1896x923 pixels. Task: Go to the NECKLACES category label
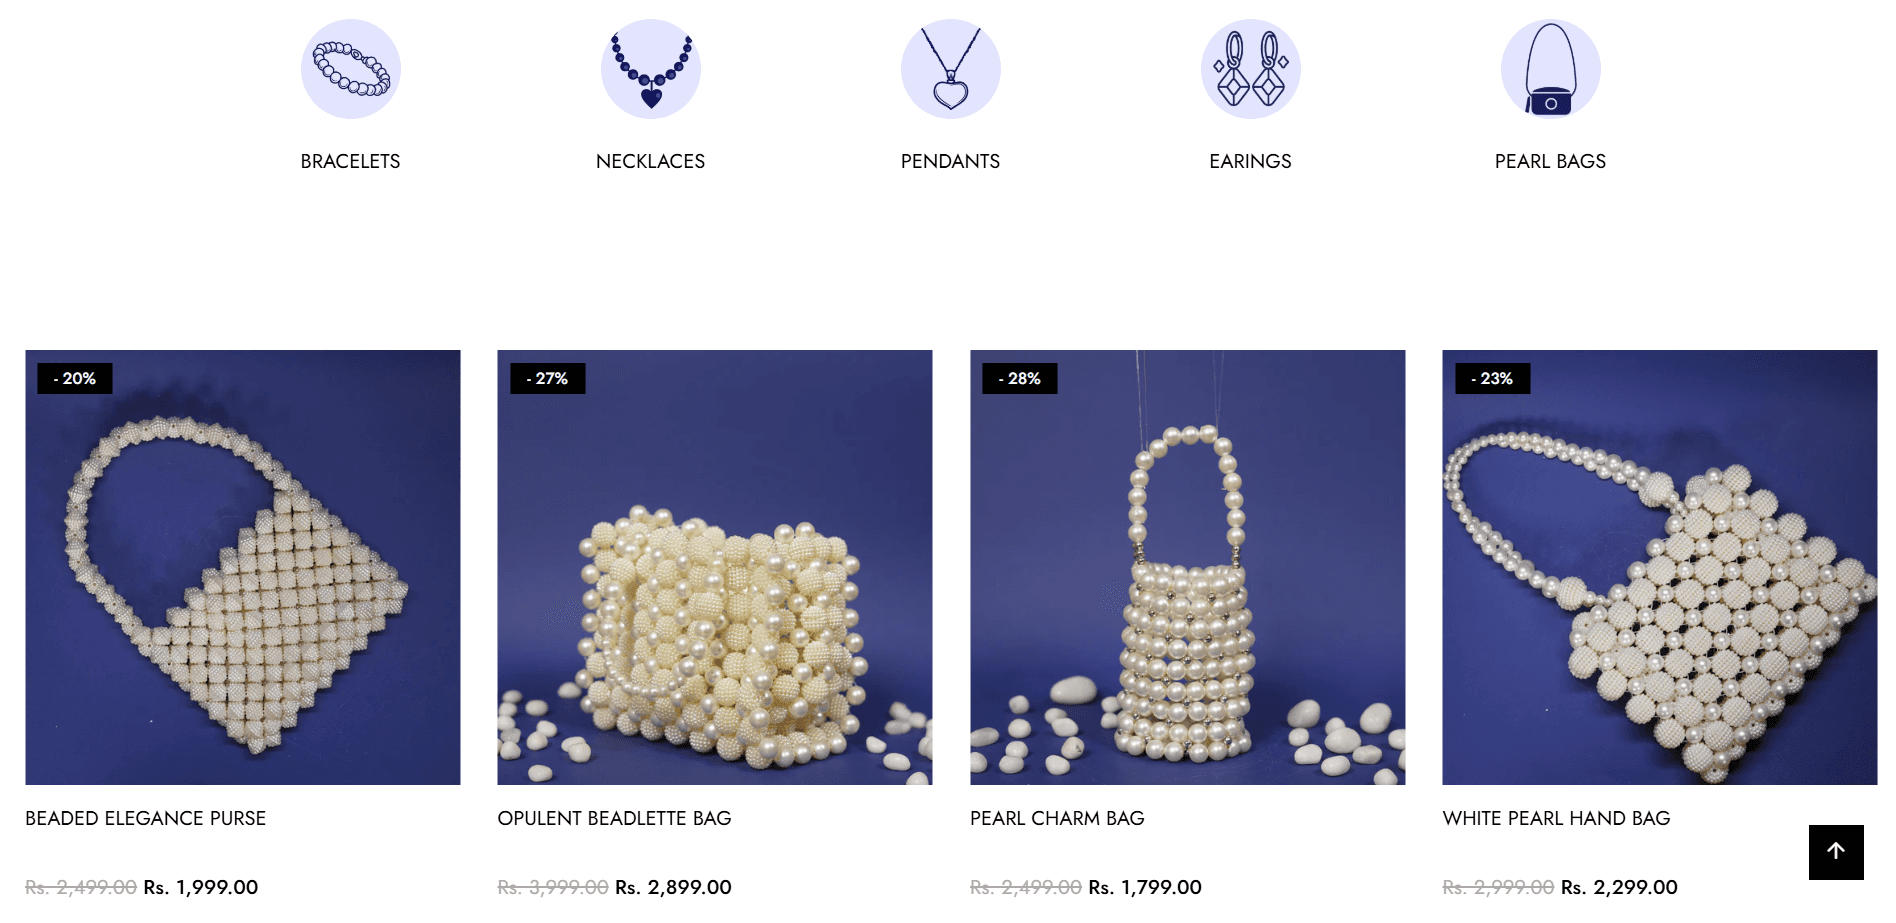(x=650, y=161)
